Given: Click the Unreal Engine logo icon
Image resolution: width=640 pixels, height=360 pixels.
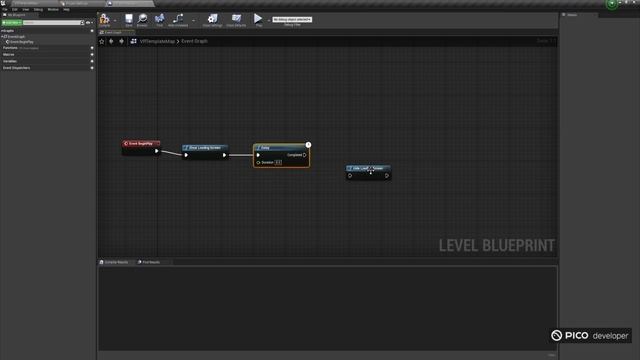Looking at the screenshot, I should coord(3,3).
